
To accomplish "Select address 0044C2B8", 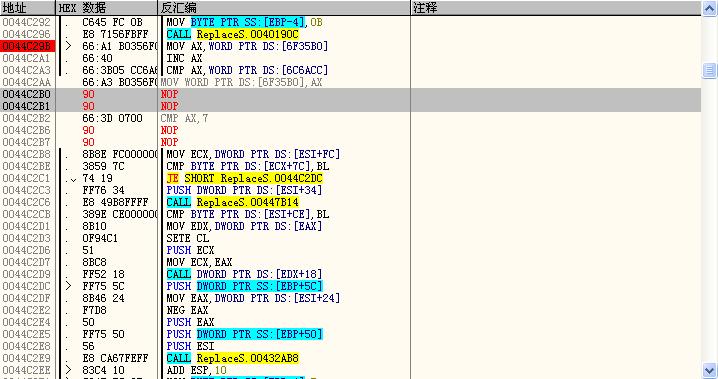I will (27, 154).
